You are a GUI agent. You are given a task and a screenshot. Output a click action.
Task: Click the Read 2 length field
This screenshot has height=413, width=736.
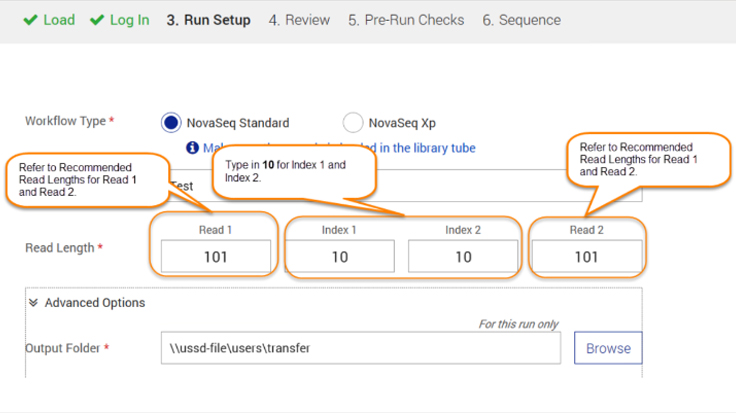tap(586, 257)
